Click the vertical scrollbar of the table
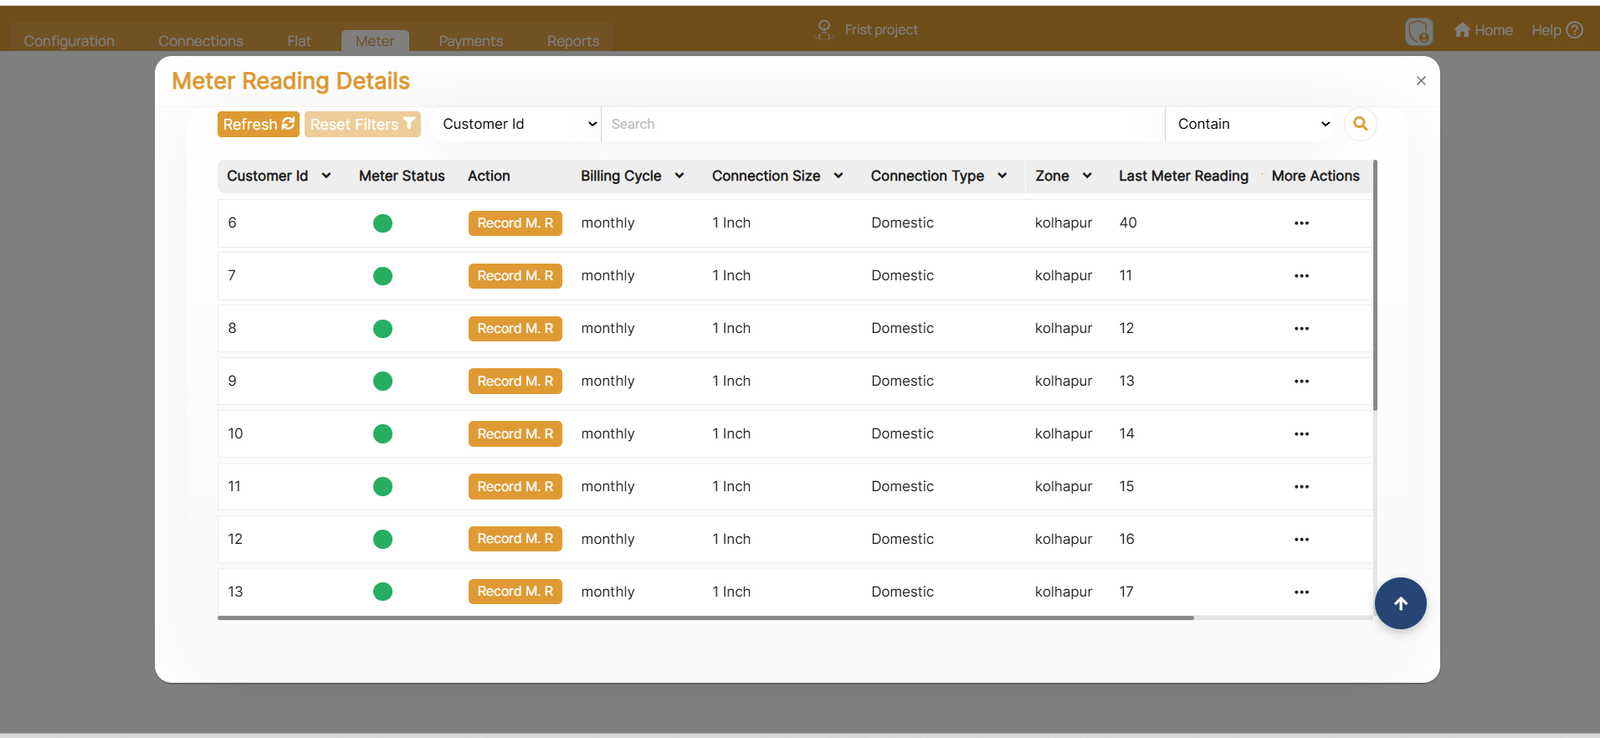The width and height of the screenshot is (1600, 738). point(1375,285)
